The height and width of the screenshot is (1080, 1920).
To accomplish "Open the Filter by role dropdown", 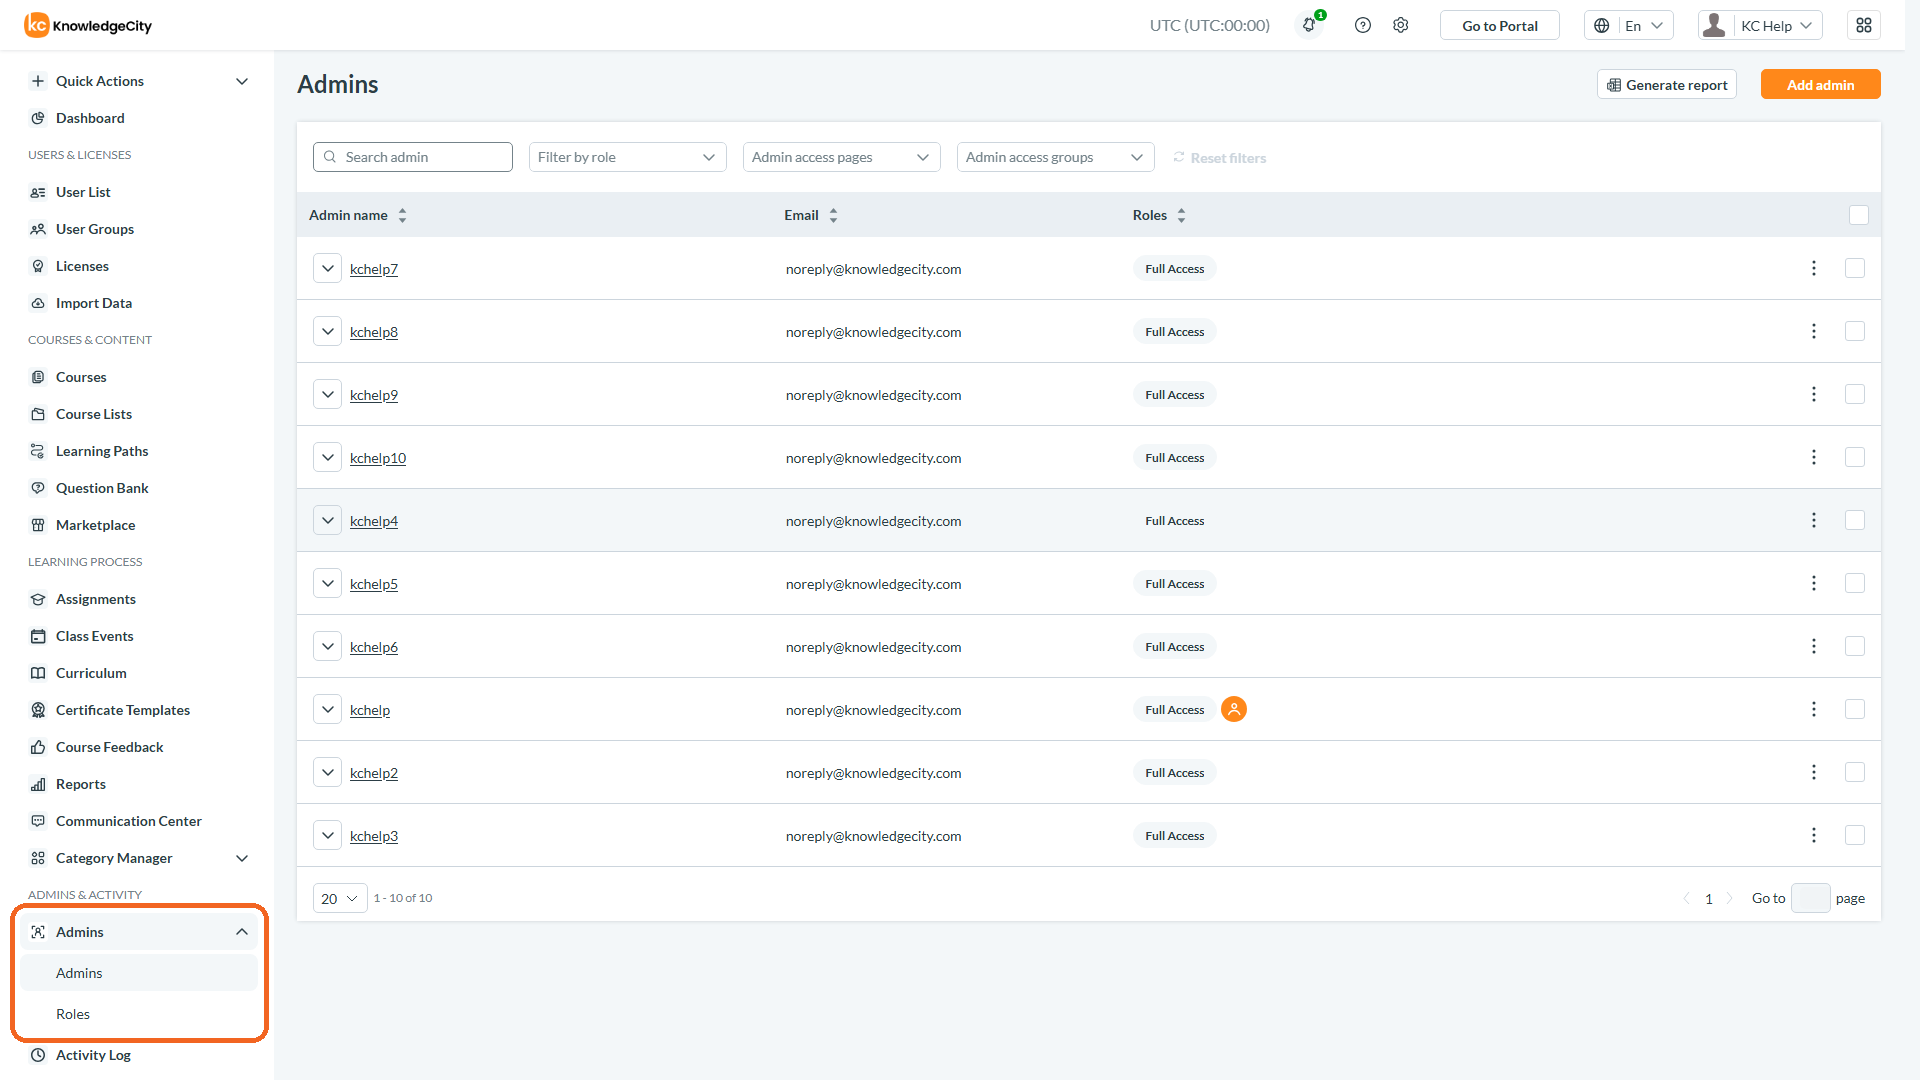I will pyautogui.click(x=627, y=157).
